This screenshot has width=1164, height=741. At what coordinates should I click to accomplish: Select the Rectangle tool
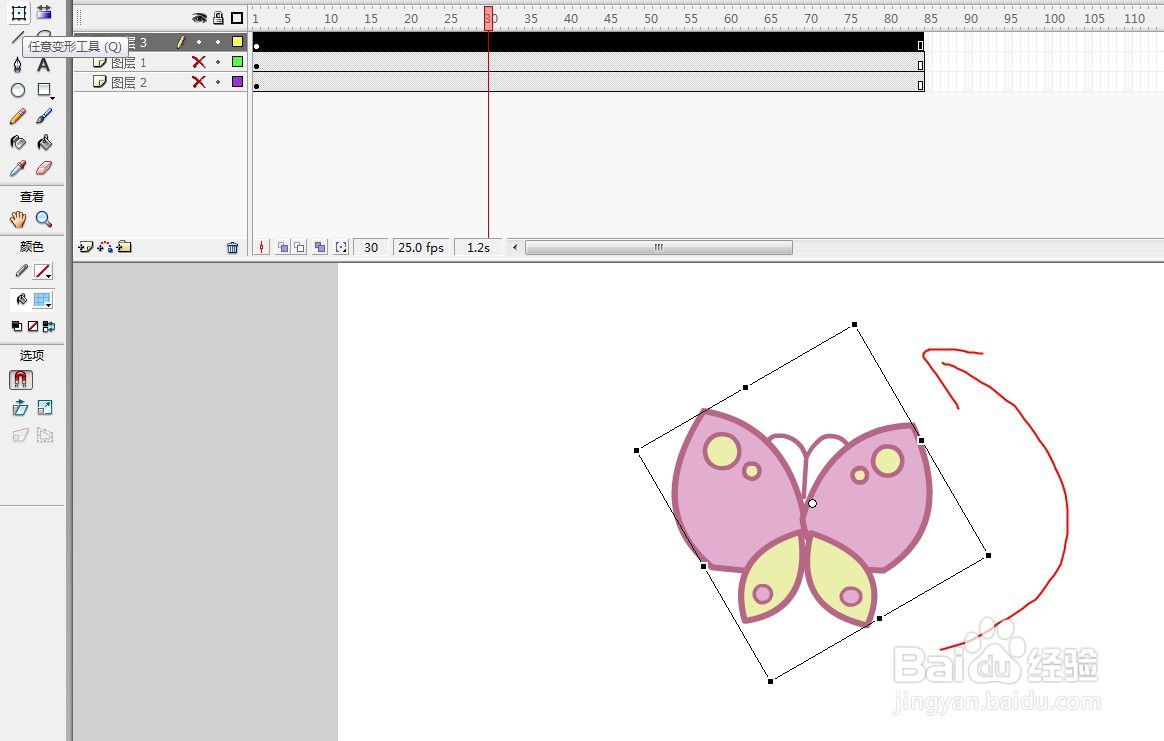point(44,90)
